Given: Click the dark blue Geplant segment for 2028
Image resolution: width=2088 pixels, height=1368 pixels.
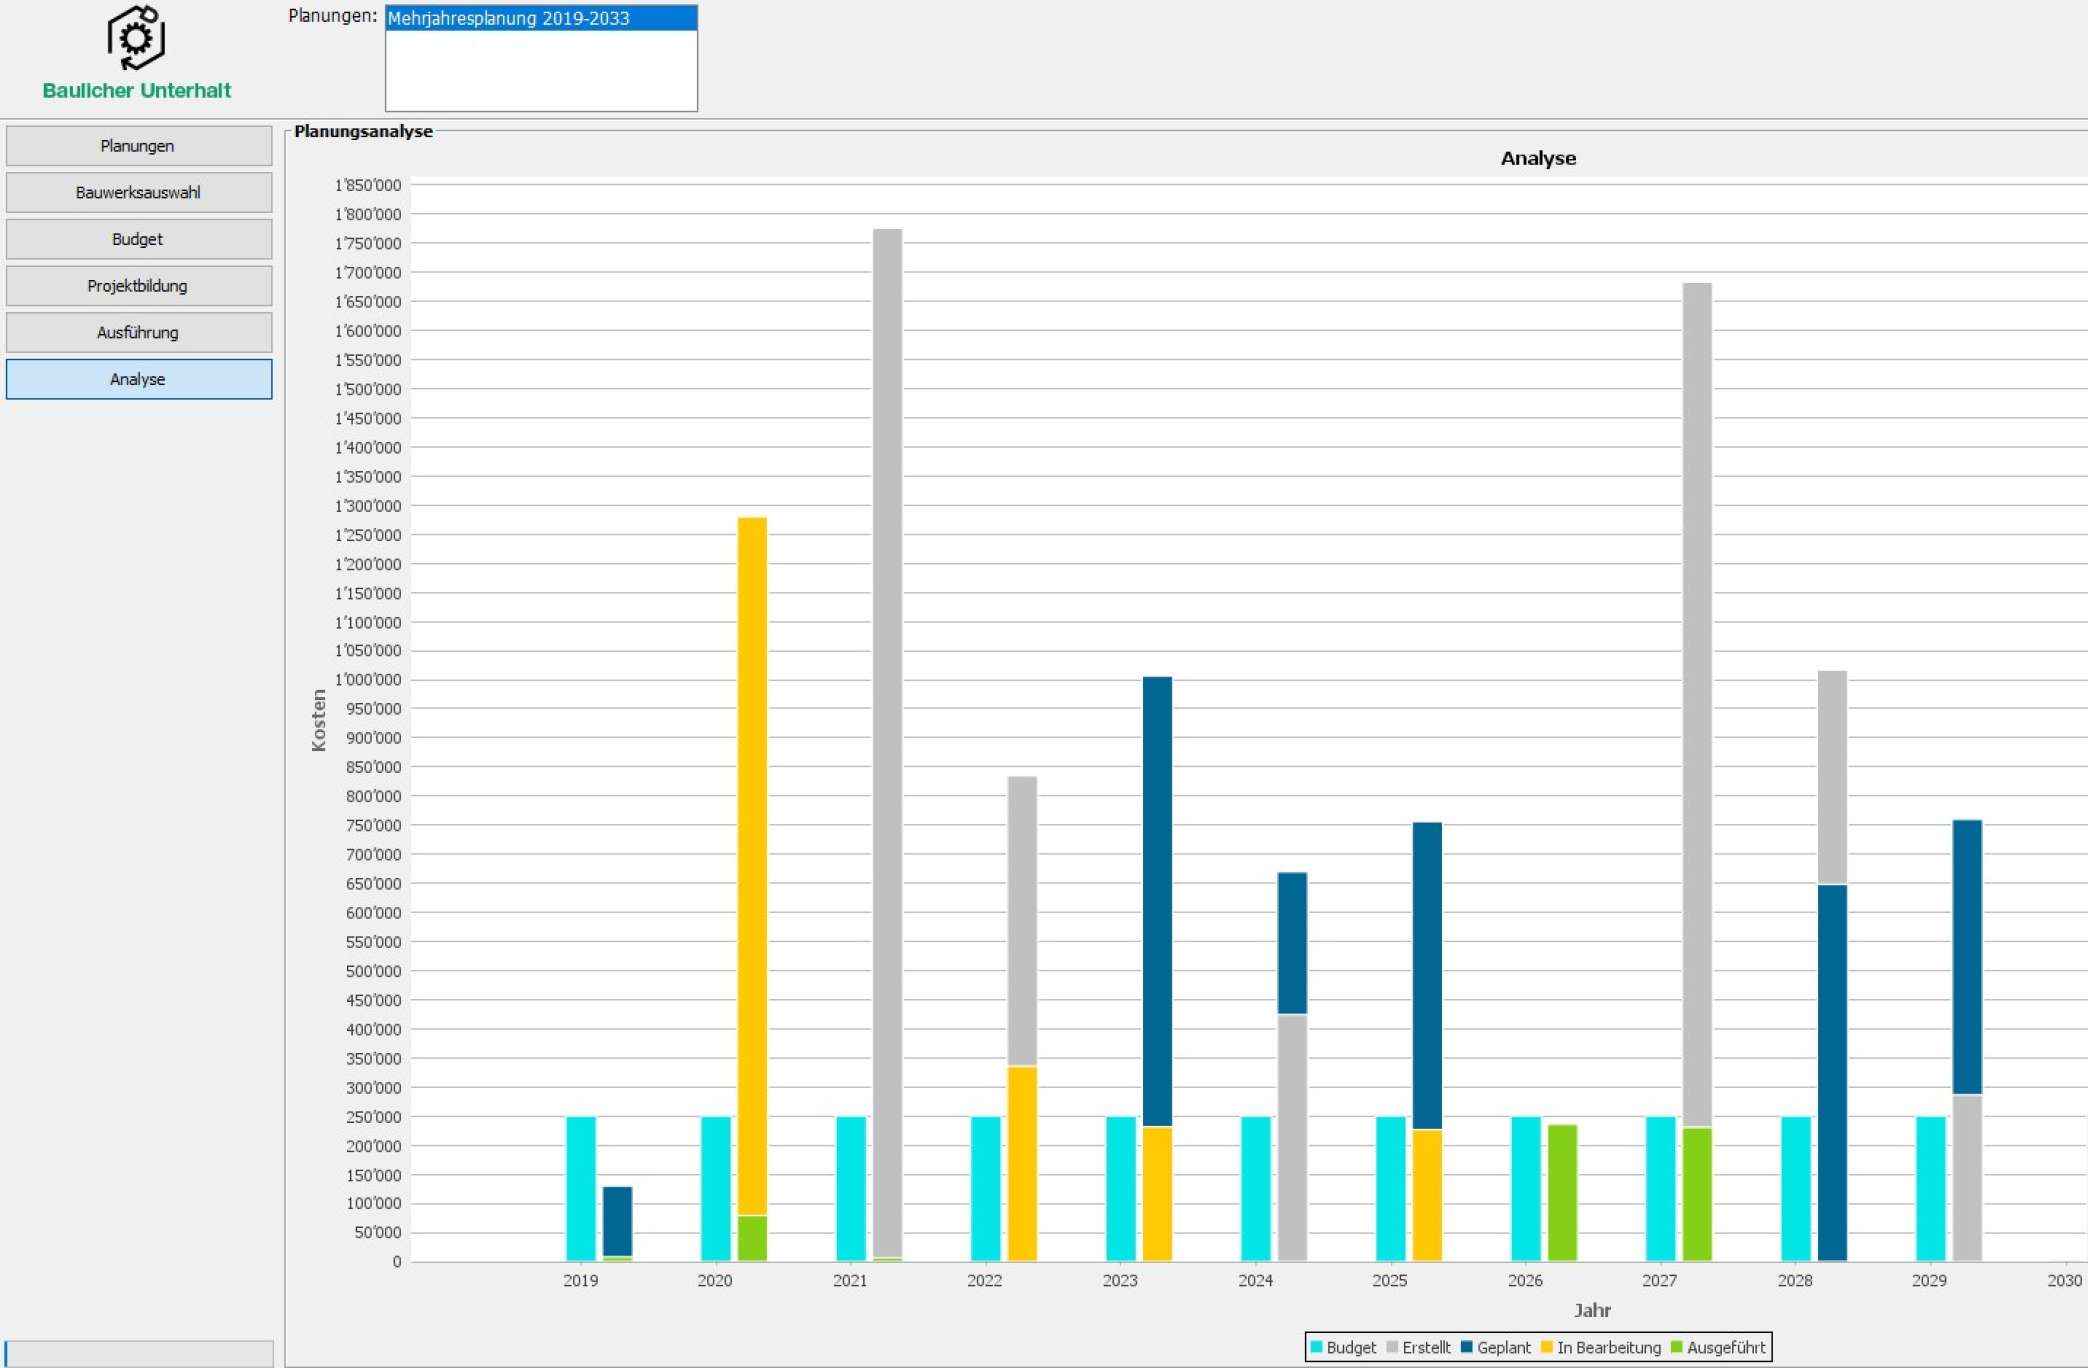Looking at the screenshot, I should coord(1832,1073).
